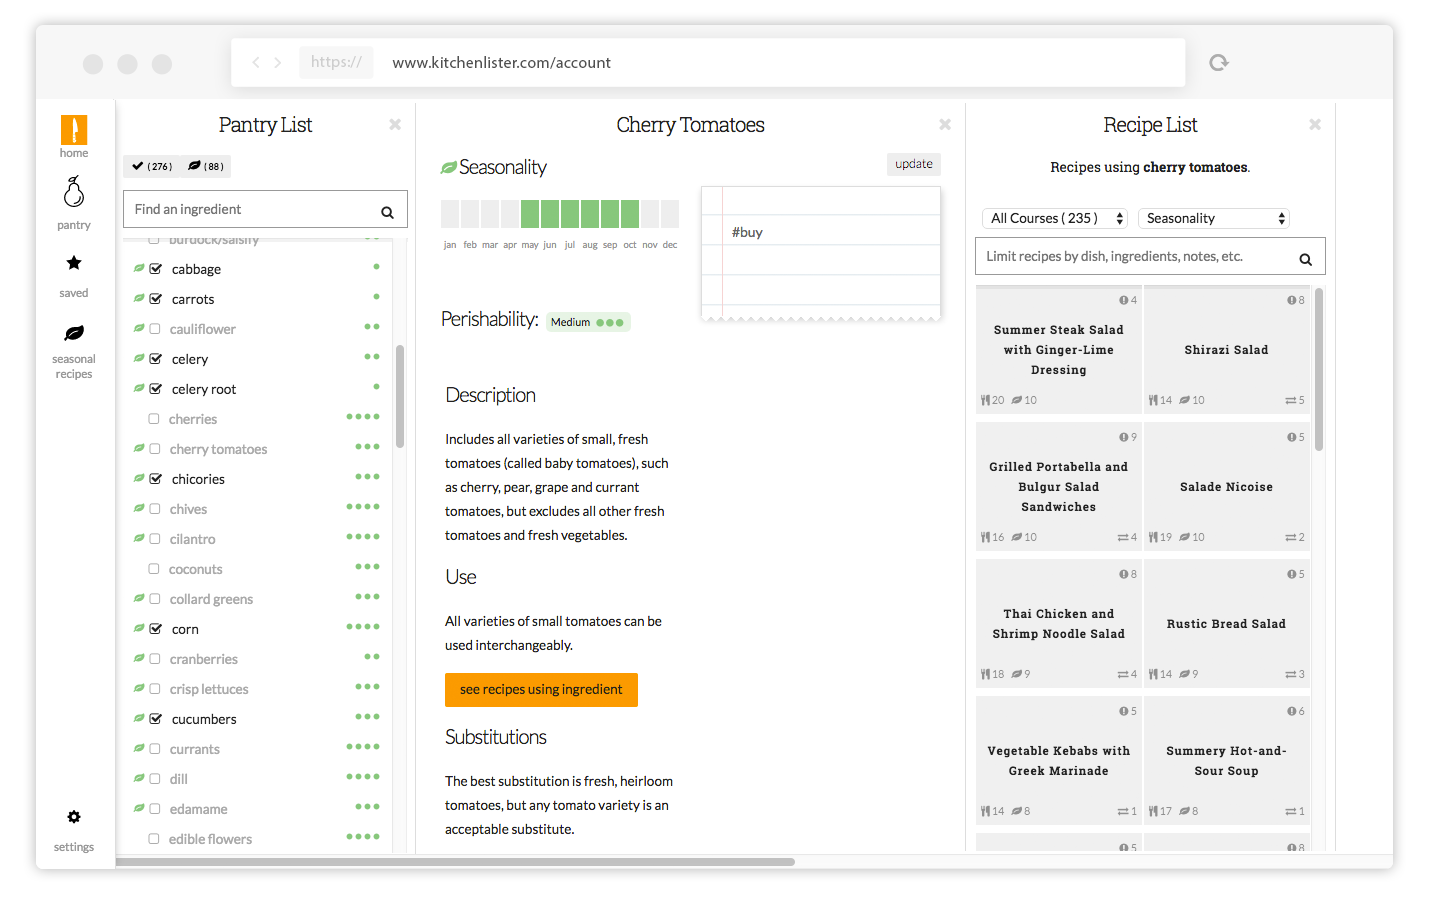Open Summer Steak Salad recipe card

(x=1059, y=350)
